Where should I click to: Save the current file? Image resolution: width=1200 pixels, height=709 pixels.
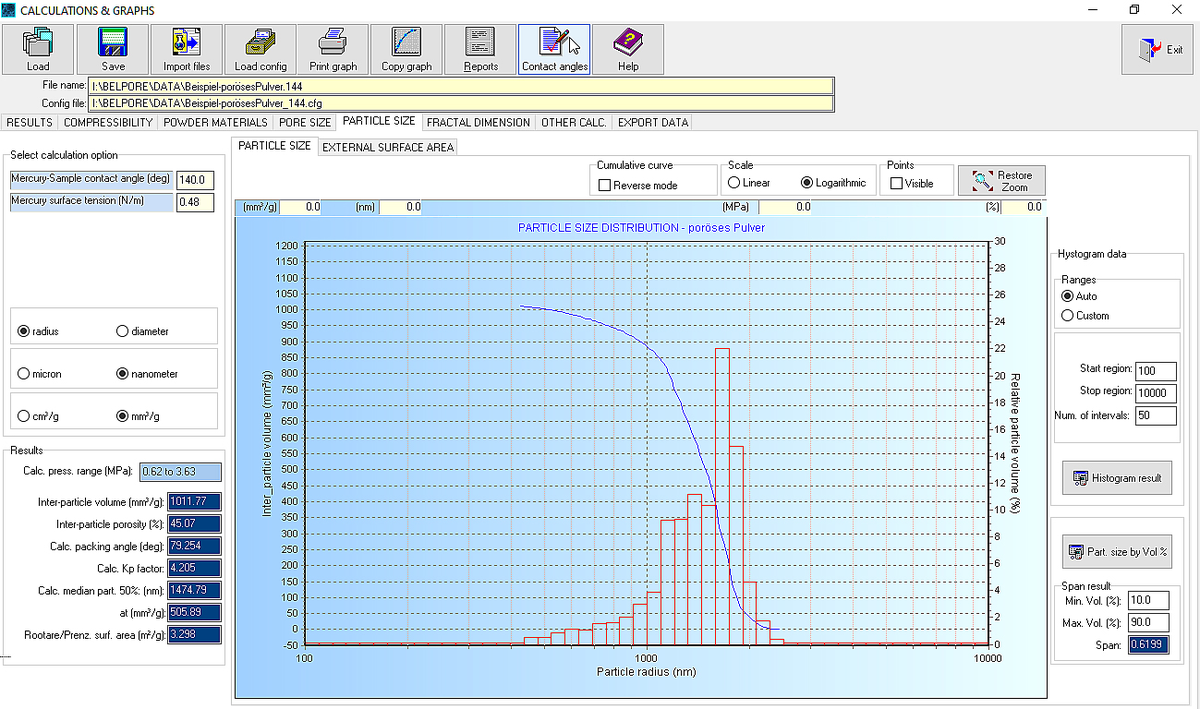point(112,49)
